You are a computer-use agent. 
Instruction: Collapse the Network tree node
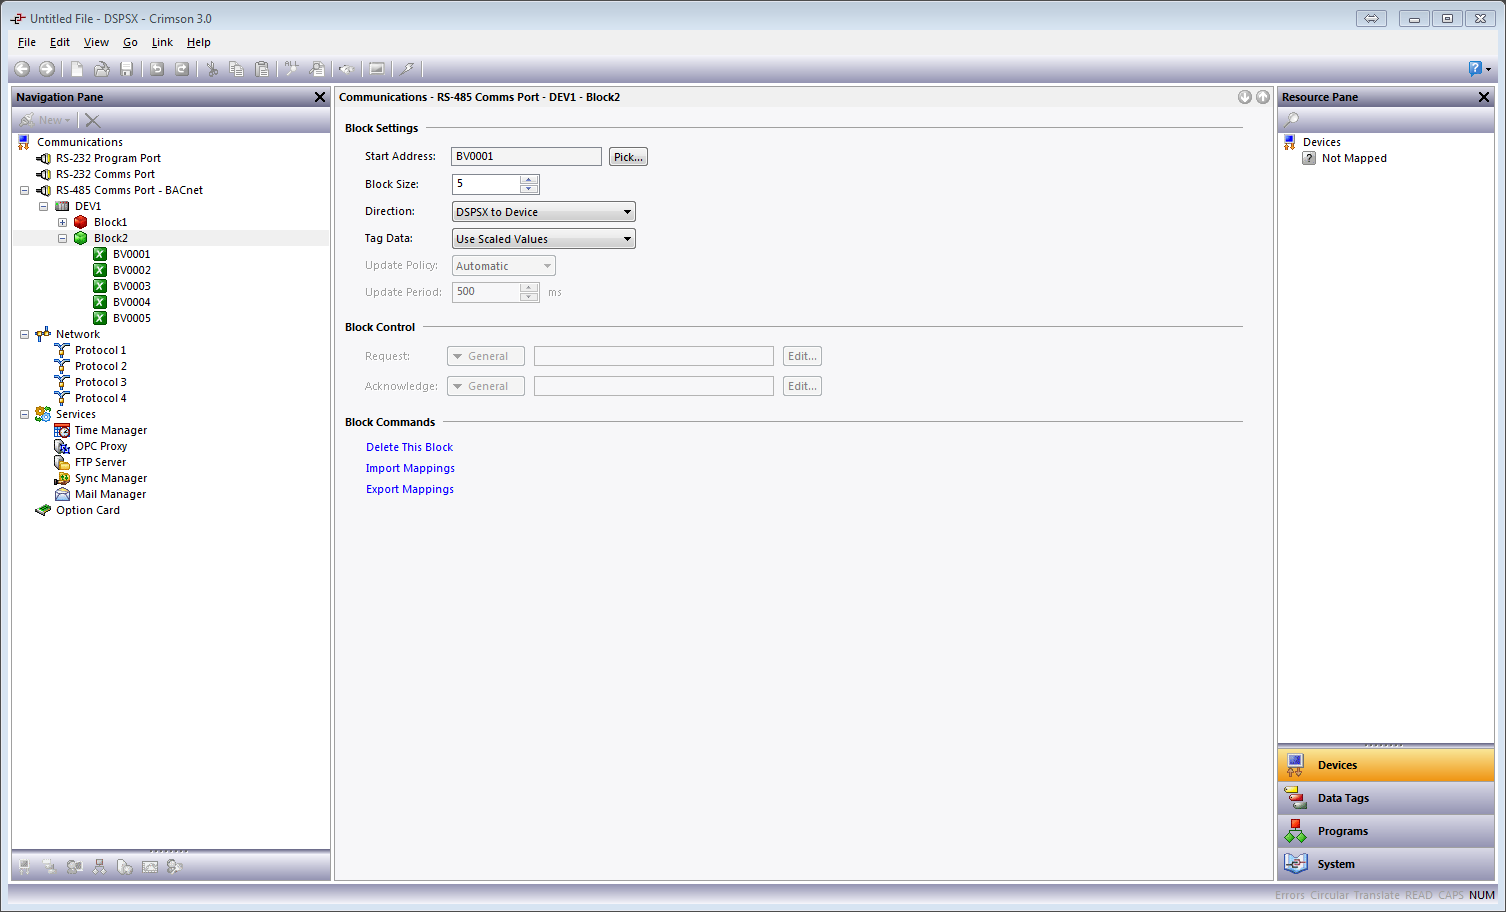pos(25,334)
